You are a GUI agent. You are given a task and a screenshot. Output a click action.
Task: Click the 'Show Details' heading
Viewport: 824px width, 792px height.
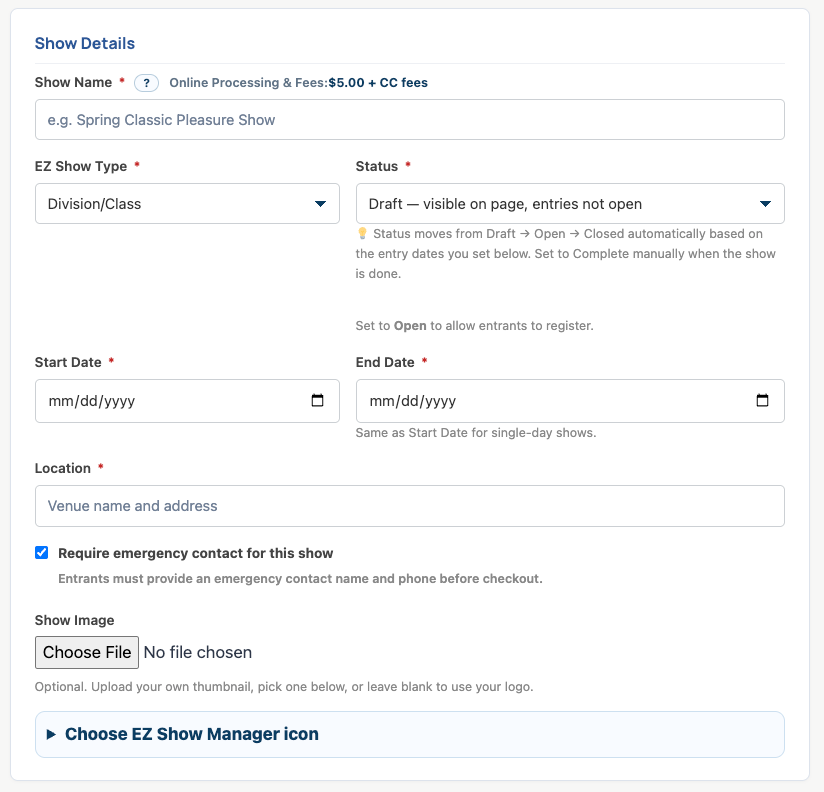coord(85,43)
